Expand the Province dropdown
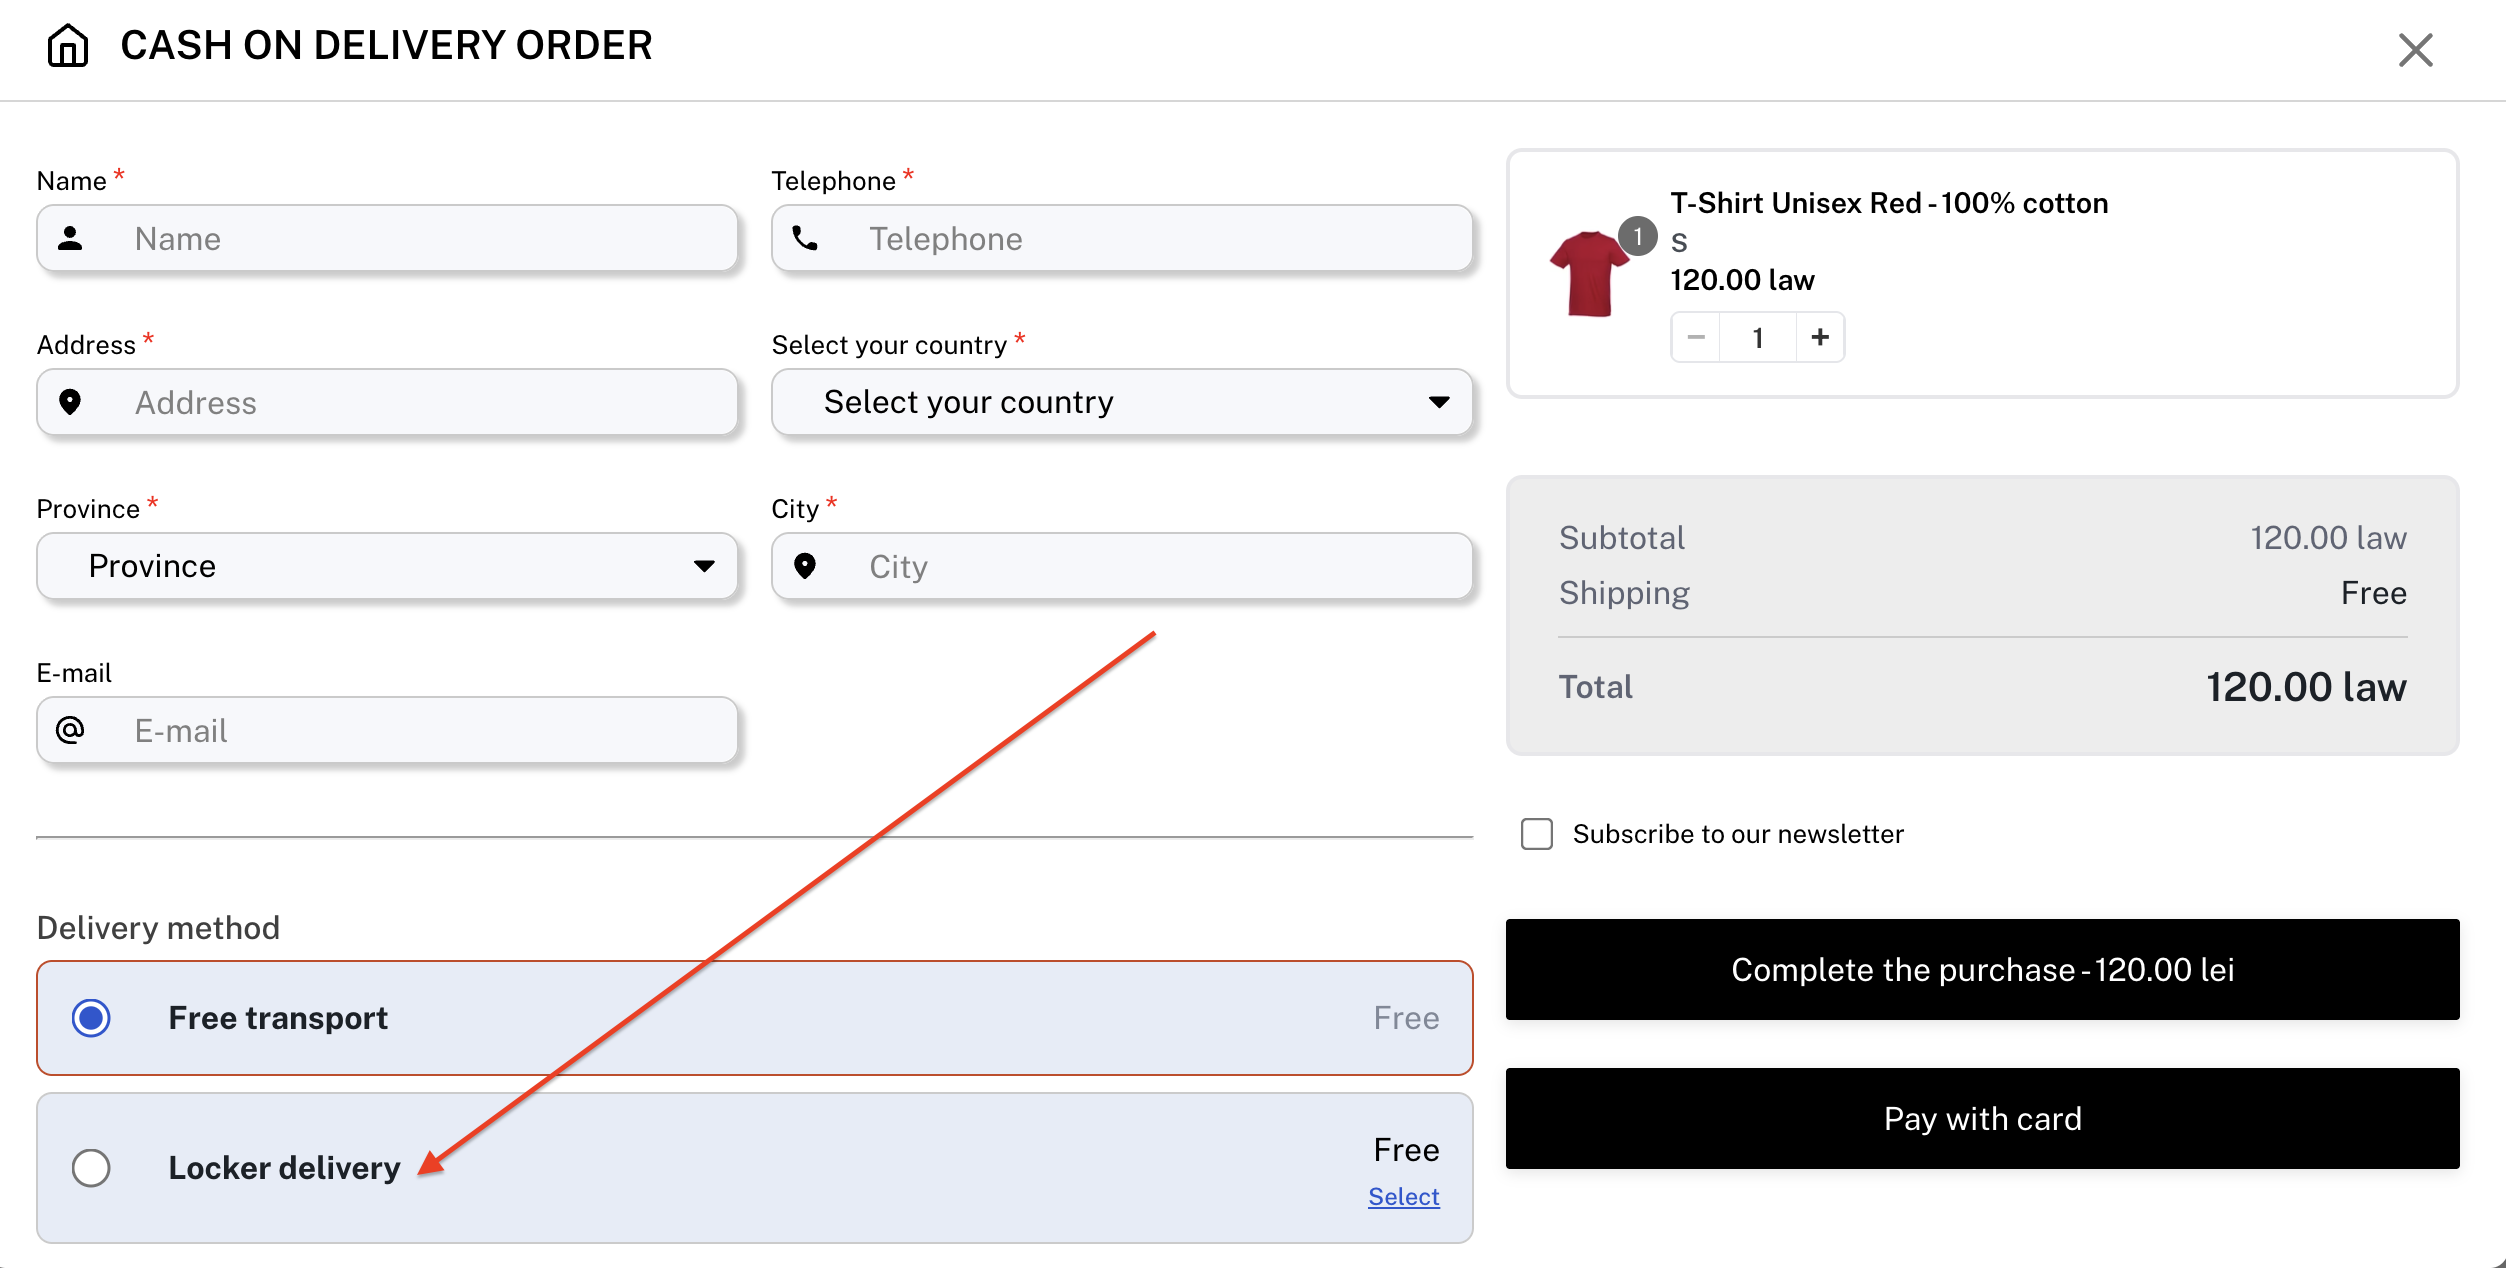Viewport: 2506px width, 1268px height. coord(387,566)
